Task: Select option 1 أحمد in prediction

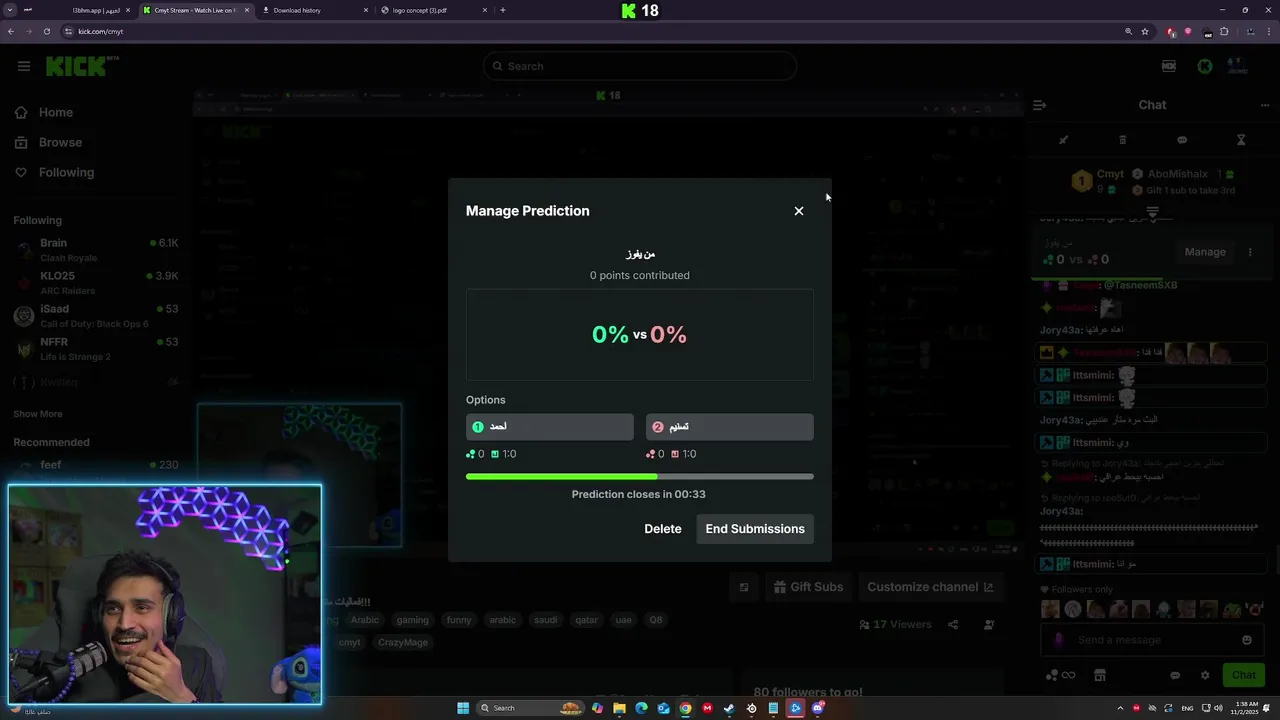Action: click(549, 427)
